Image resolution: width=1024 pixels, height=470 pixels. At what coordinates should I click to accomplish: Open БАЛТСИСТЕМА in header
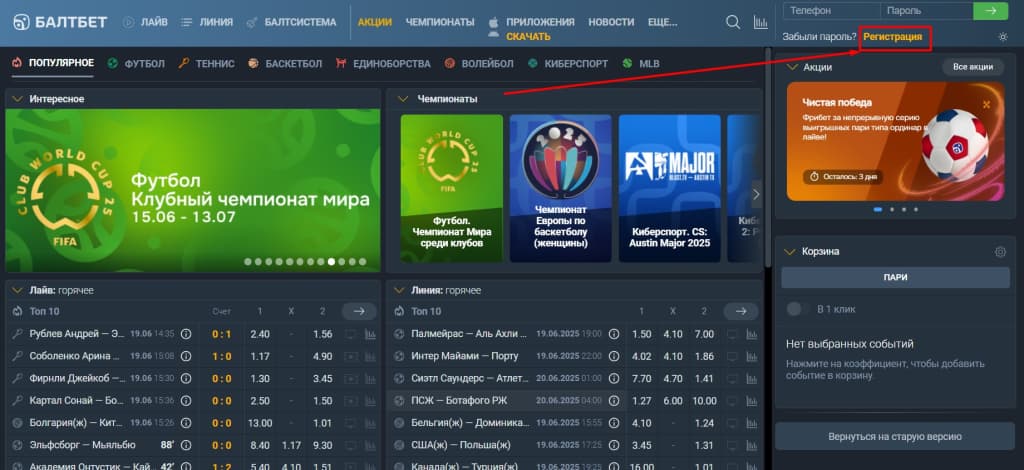(x=291, y=22)
